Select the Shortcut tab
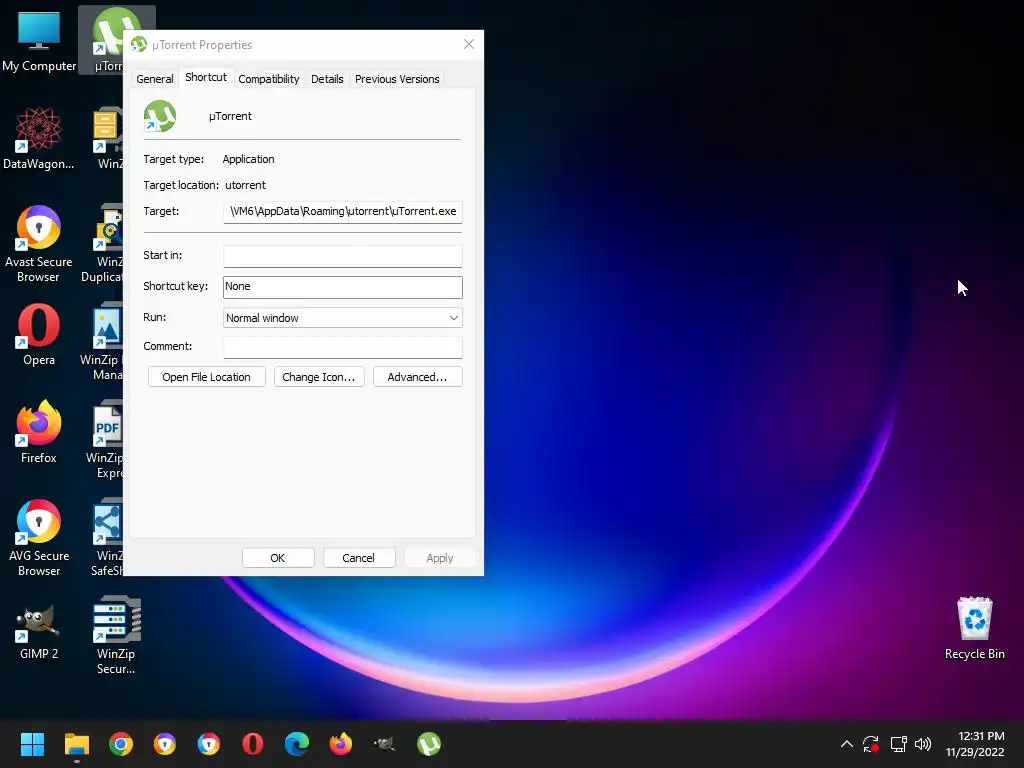This screenshot has height=768, width=1024. tap(206, 77)
